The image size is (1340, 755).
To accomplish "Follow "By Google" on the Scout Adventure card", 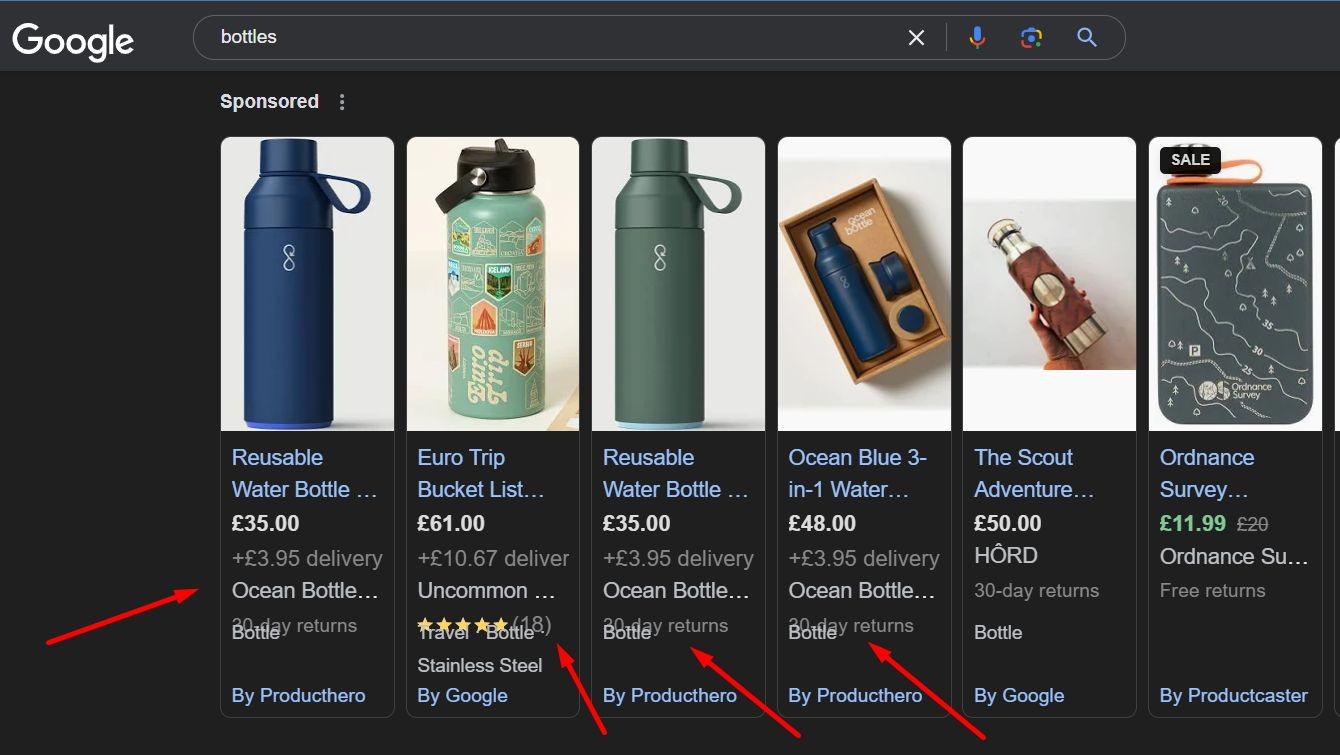I will 1019,695.
